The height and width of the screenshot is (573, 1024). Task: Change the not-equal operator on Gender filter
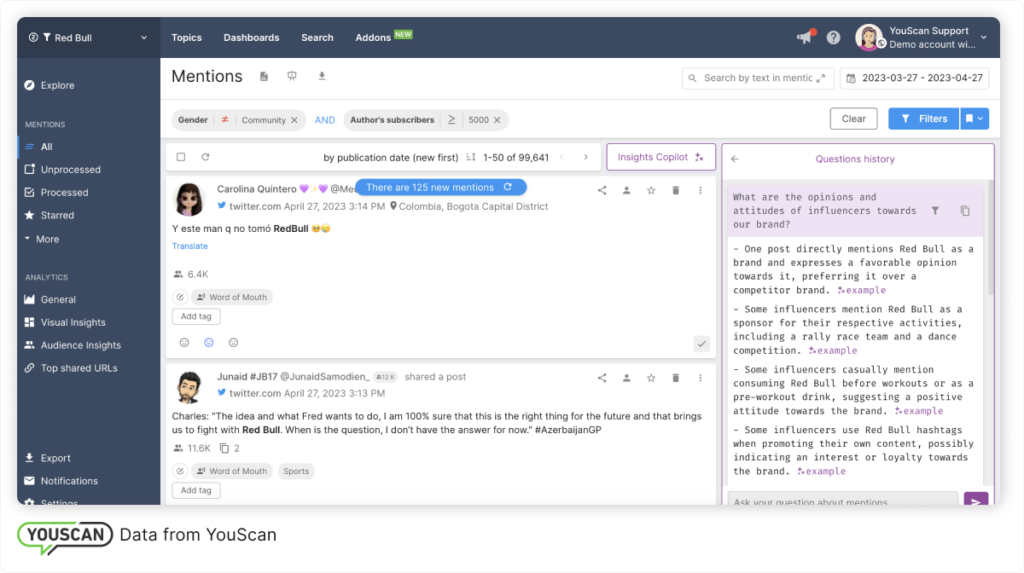tap(225, 120)
